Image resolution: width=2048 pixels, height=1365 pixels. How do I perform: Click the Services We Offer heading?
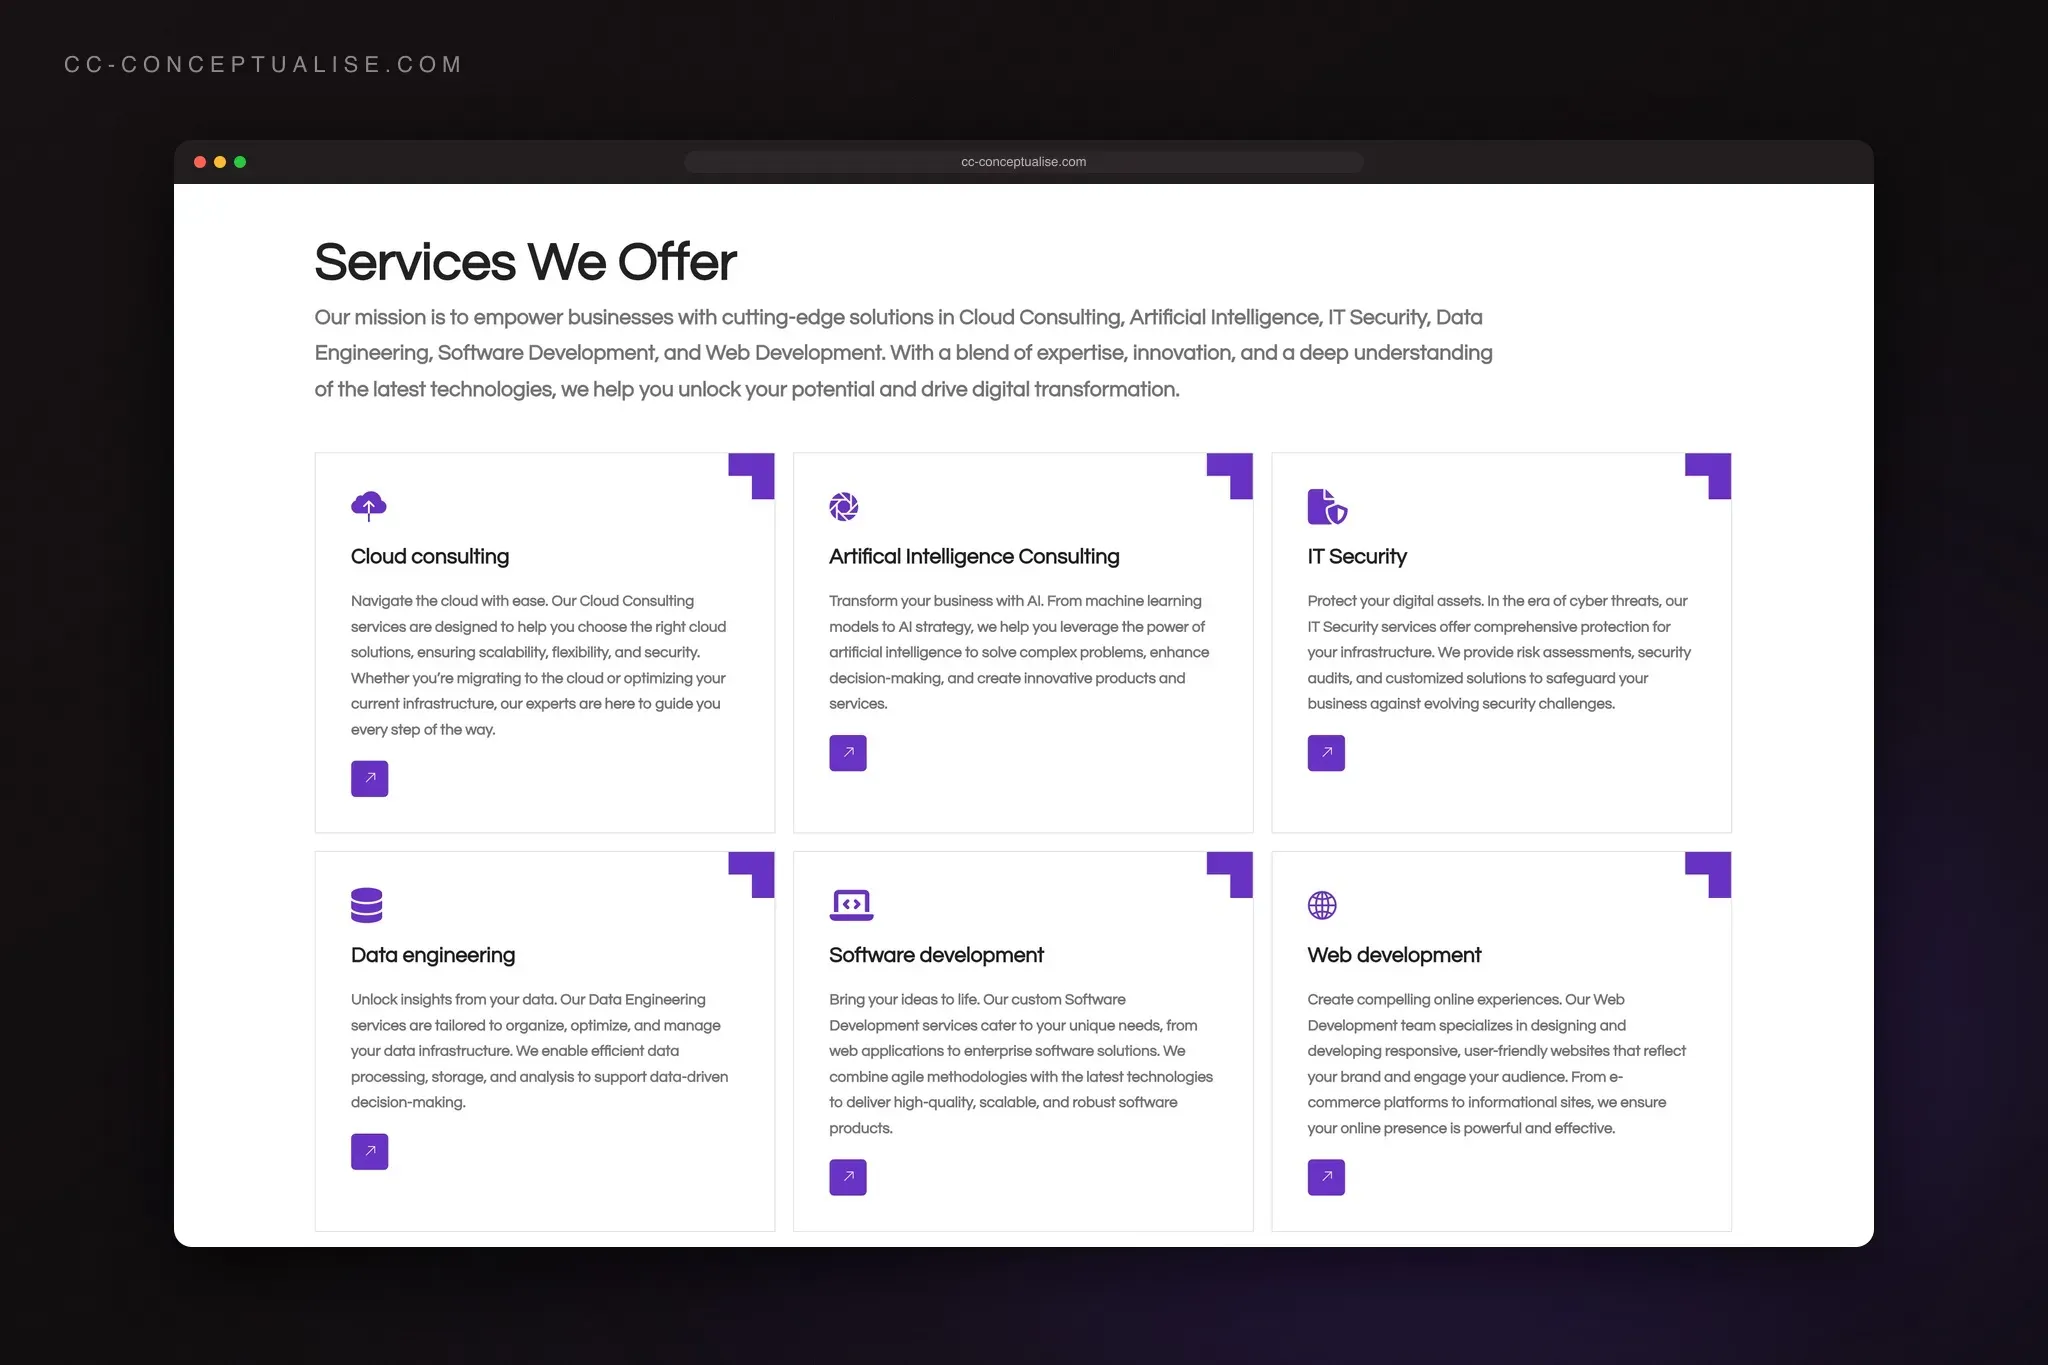point(525,262)
